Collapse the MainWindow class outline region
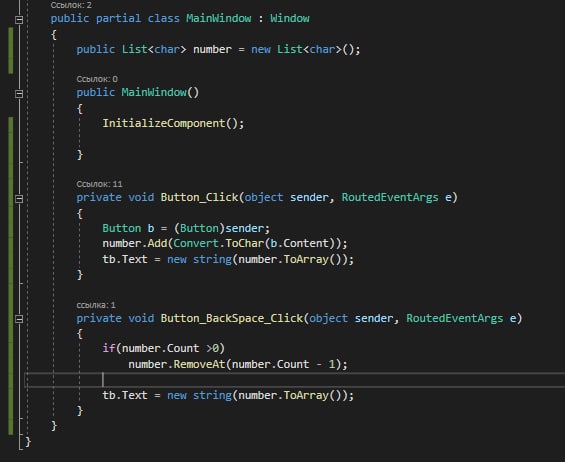Viewport: 565px width, 462px height. pyautogui.click(x=19, y=19)
